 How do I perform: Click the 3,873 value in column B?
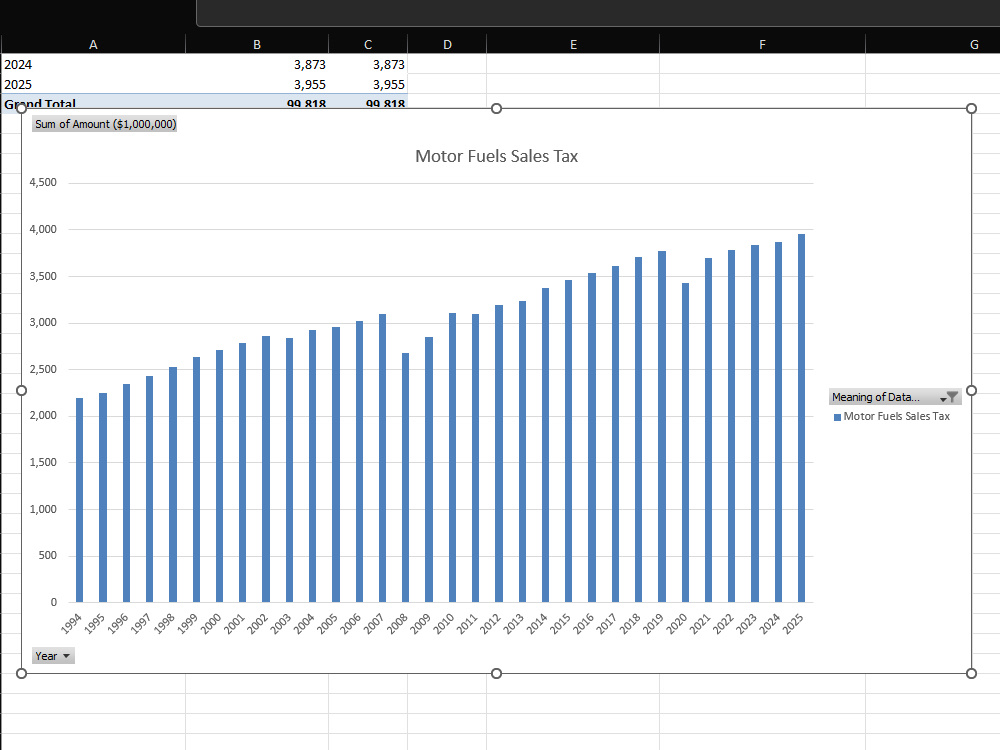pyautogui.click(x=257, y=64)
